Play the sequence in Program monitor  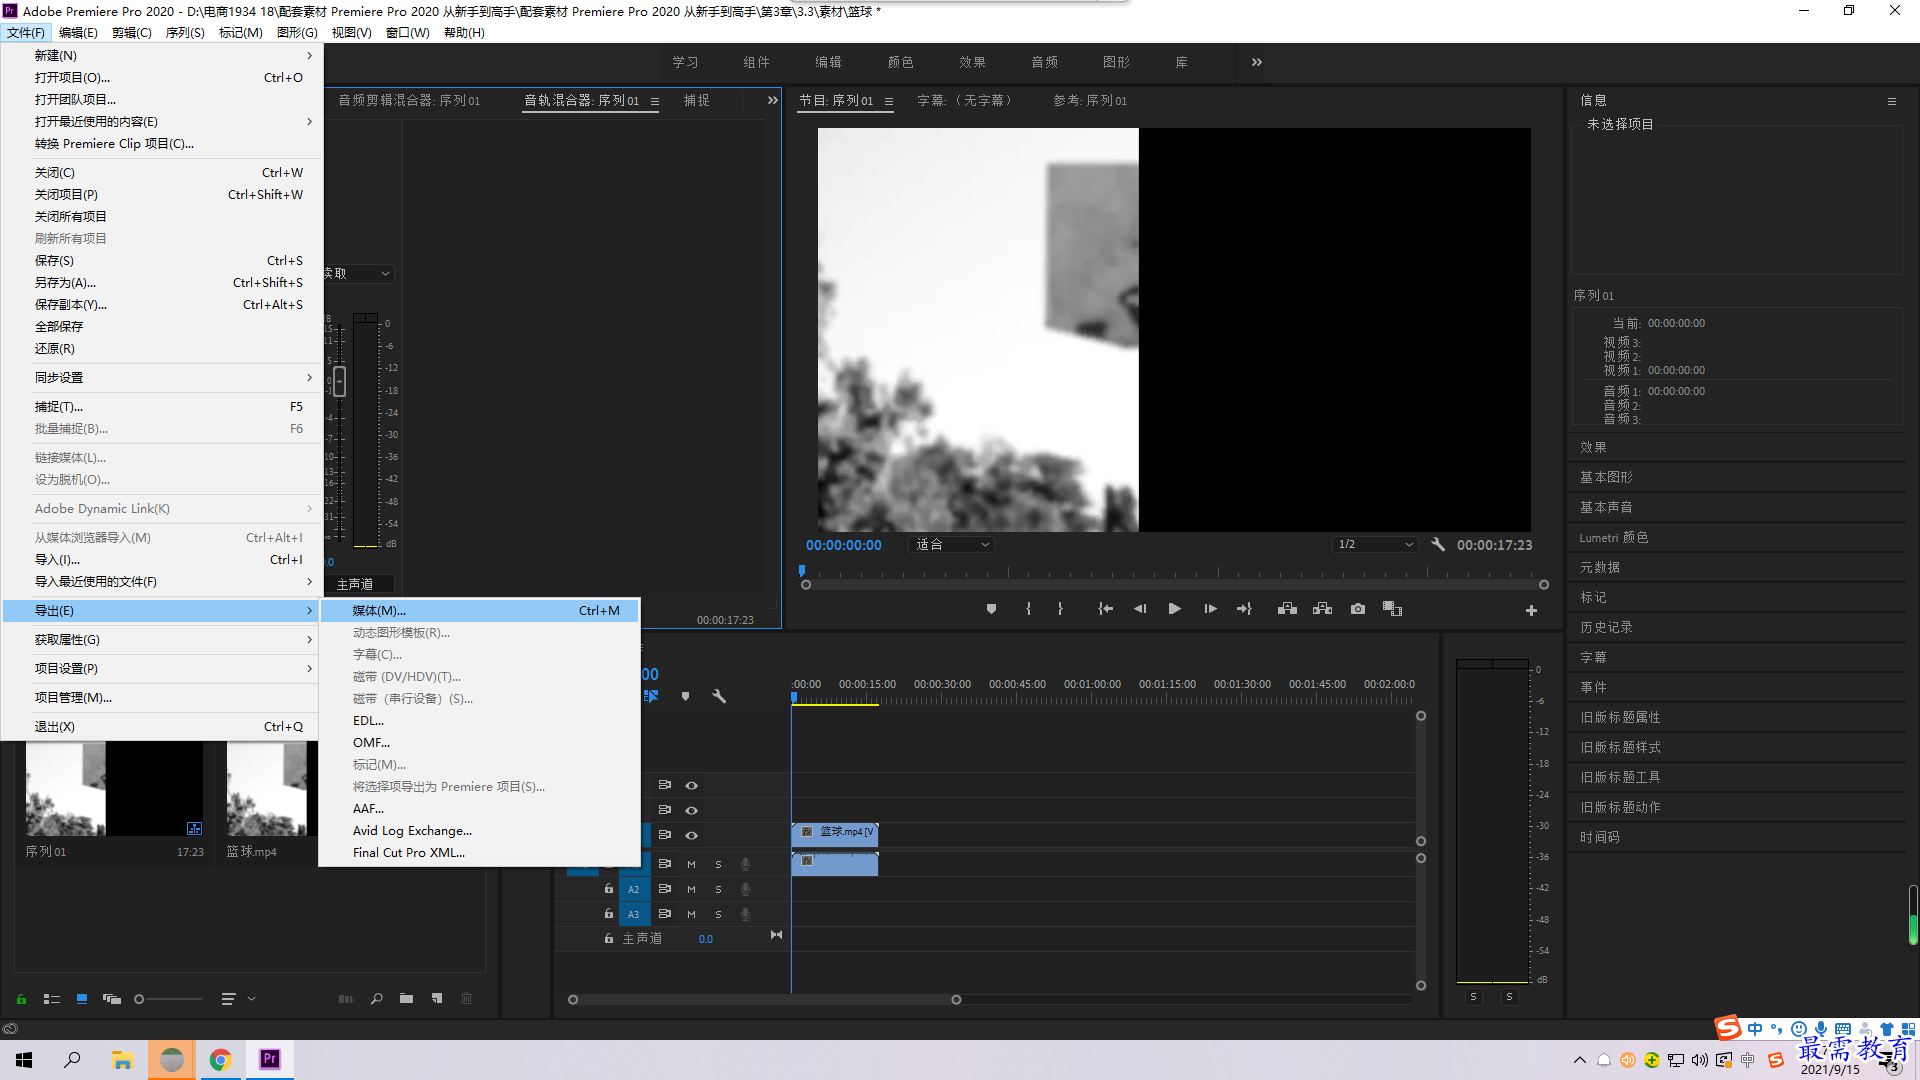coord(1175,609)
